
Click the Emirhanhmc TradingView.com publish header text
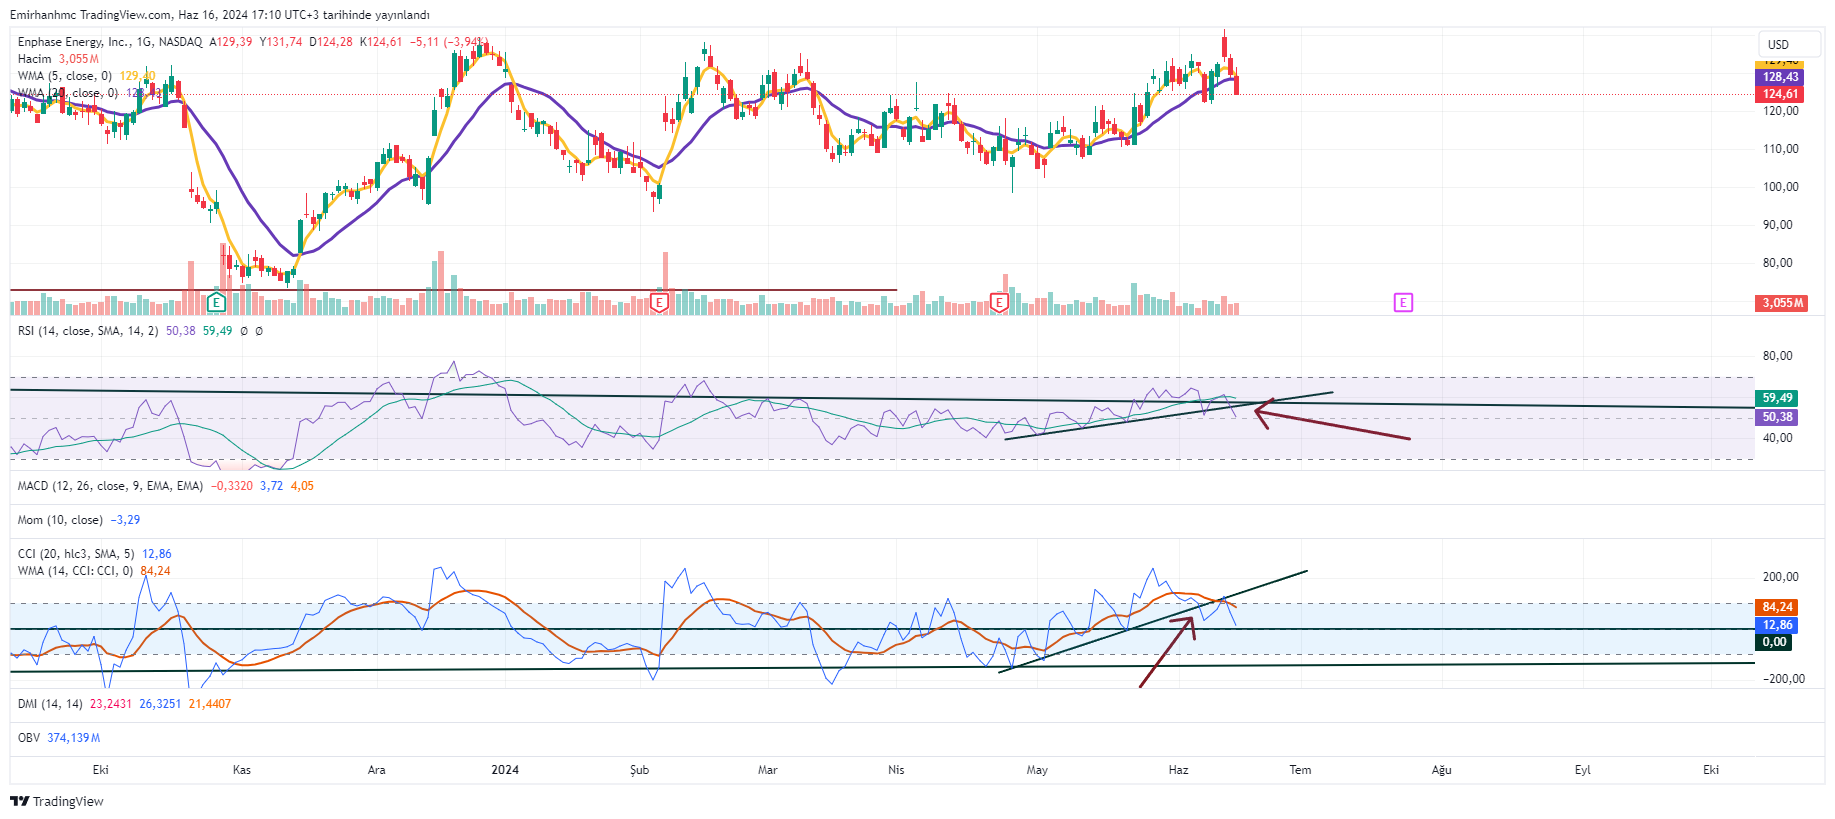click(220, 15)
